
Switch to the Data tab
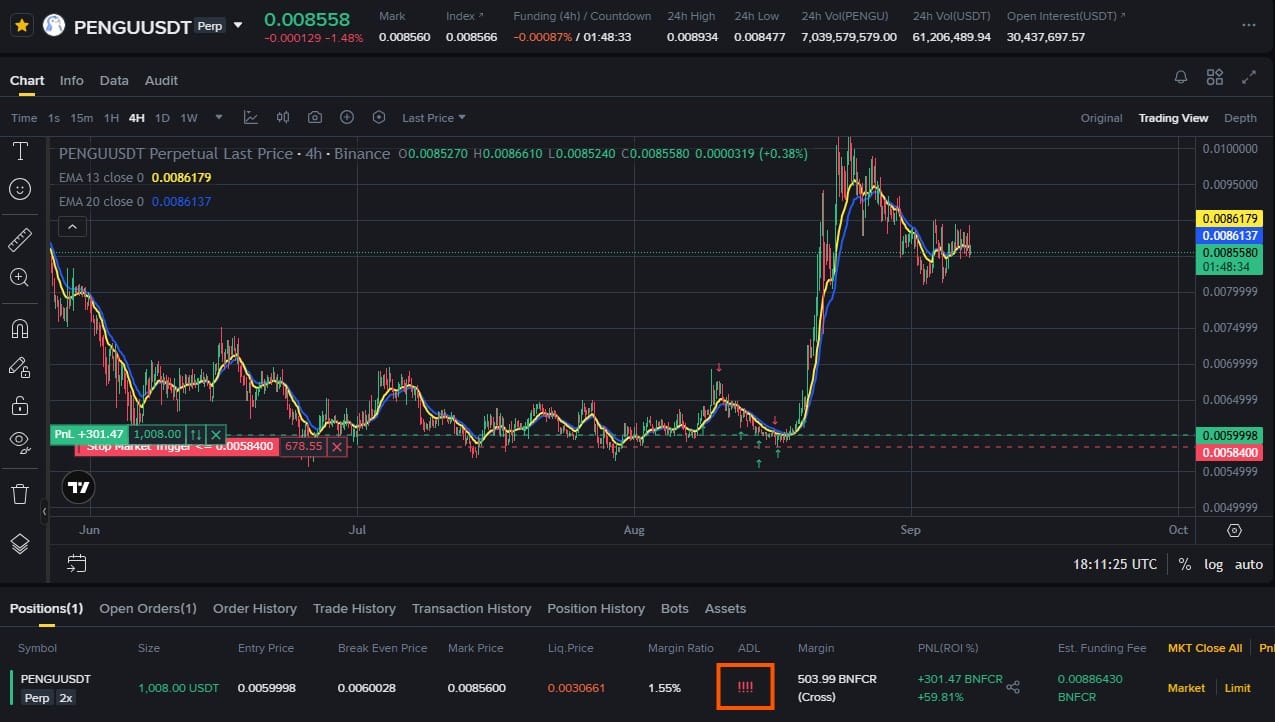pos(114,80)
